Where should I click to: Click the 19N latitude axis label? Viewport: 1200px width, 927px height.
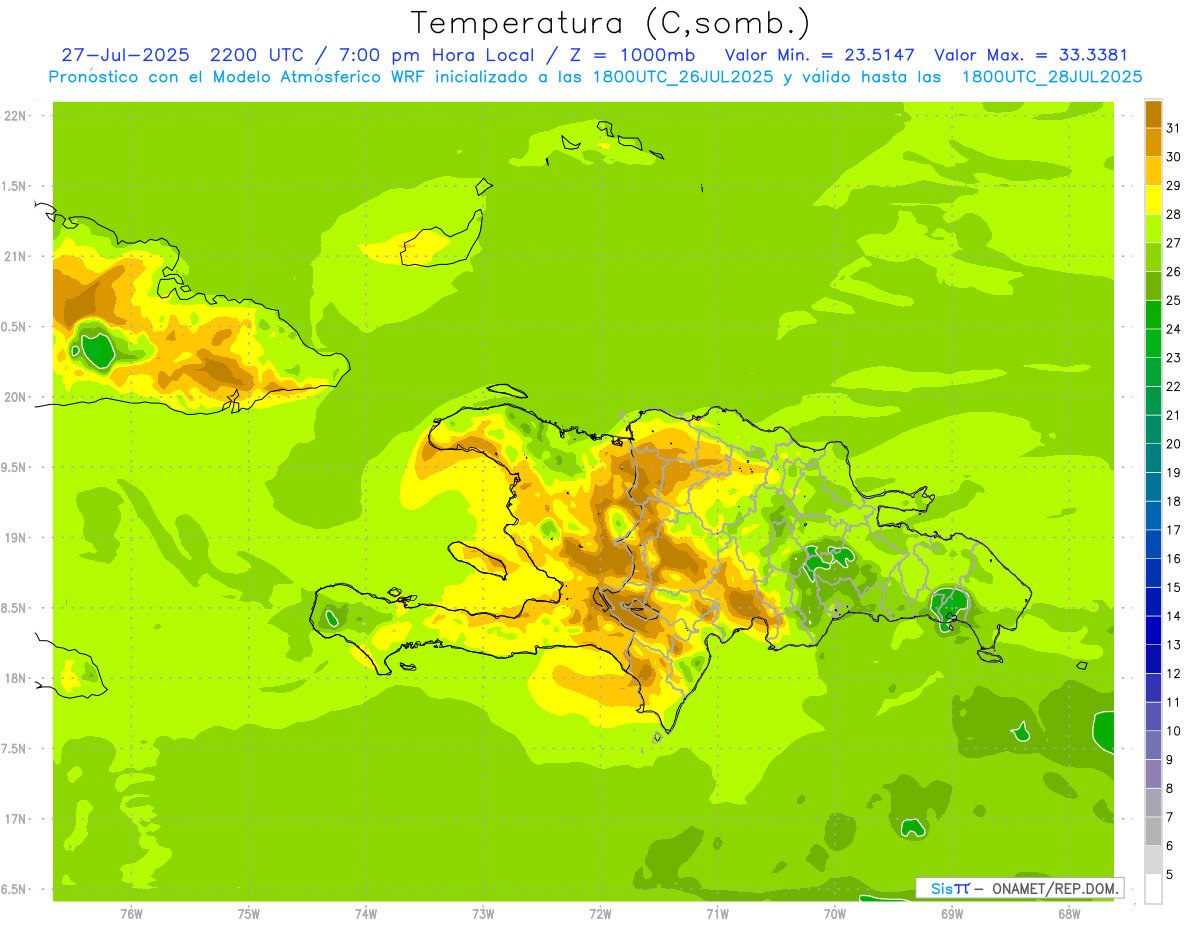pyautogui.click(x=17, y=537)
